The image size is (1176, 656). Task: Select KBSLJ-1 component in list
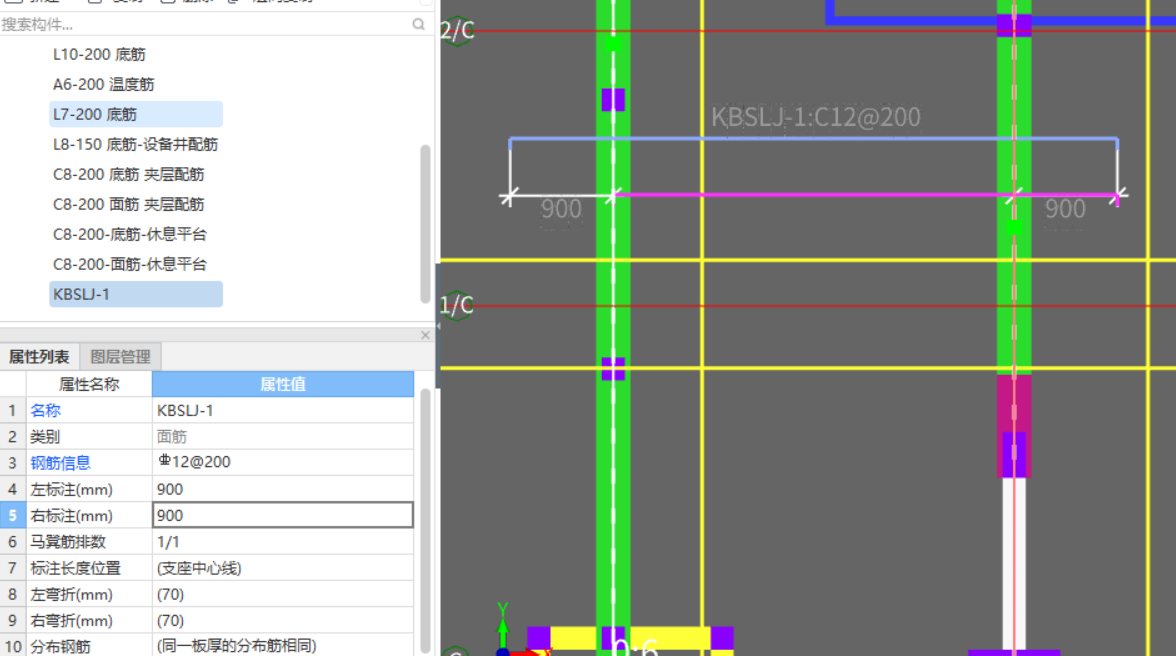point(136,294)
